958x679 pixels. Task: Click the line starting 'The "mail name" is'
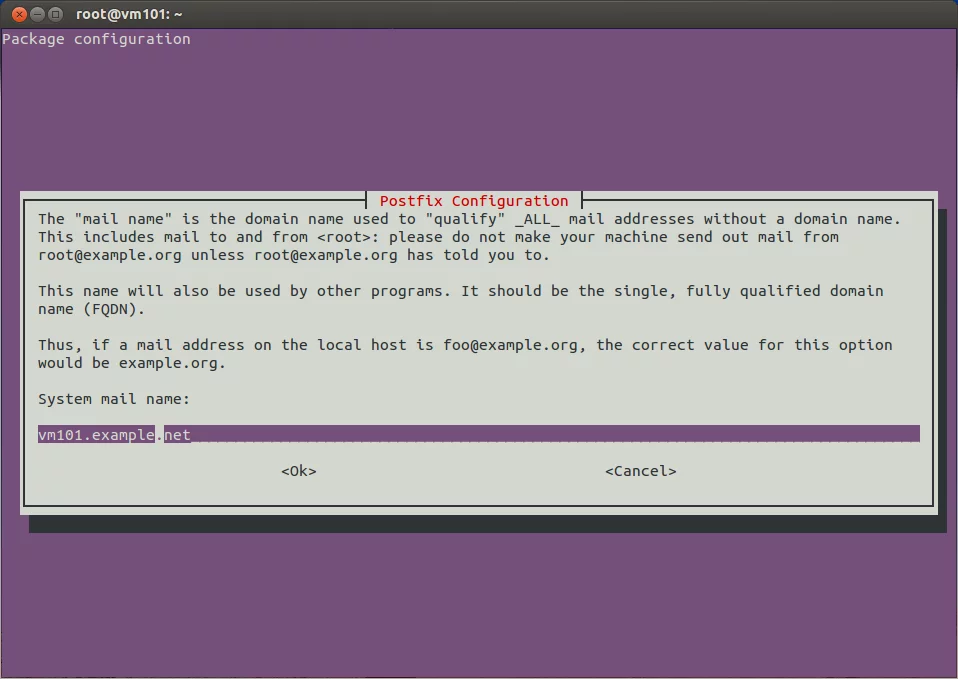(x=469, y=219)
